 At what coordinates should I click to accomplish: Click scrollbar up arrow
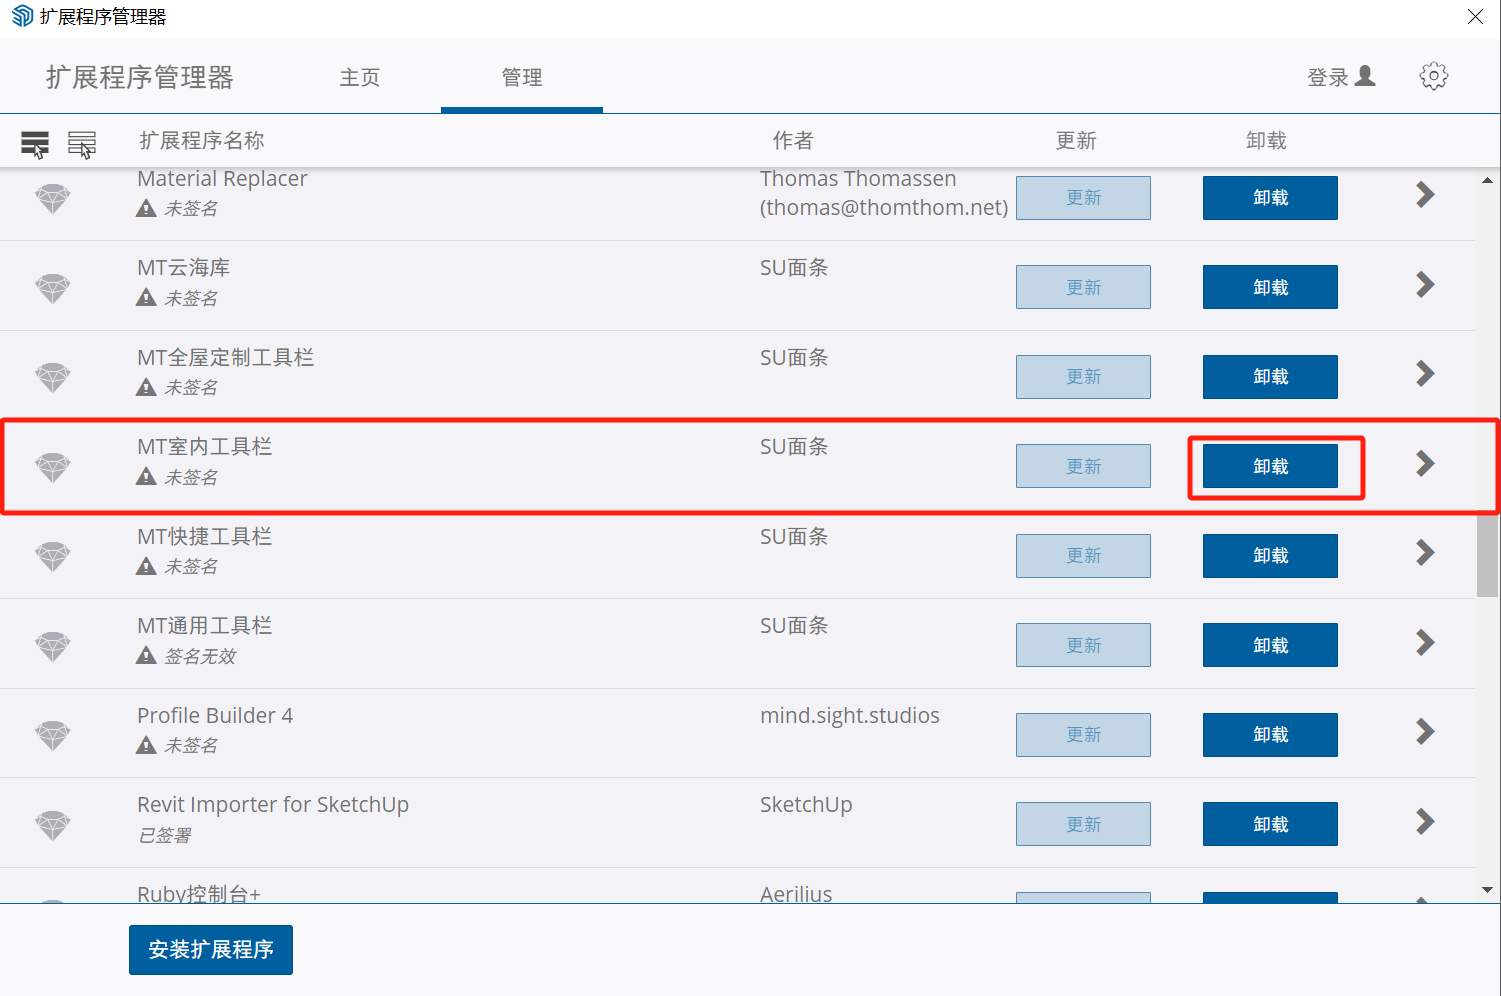click(x=1487, y=181)
